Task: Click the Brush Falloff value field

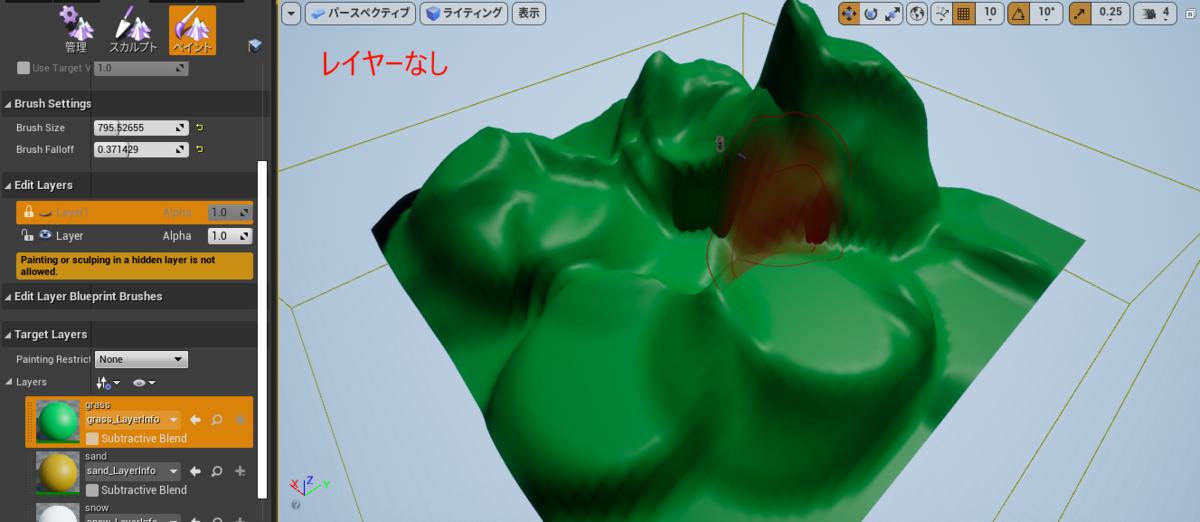Action: [x=141, y=150]
